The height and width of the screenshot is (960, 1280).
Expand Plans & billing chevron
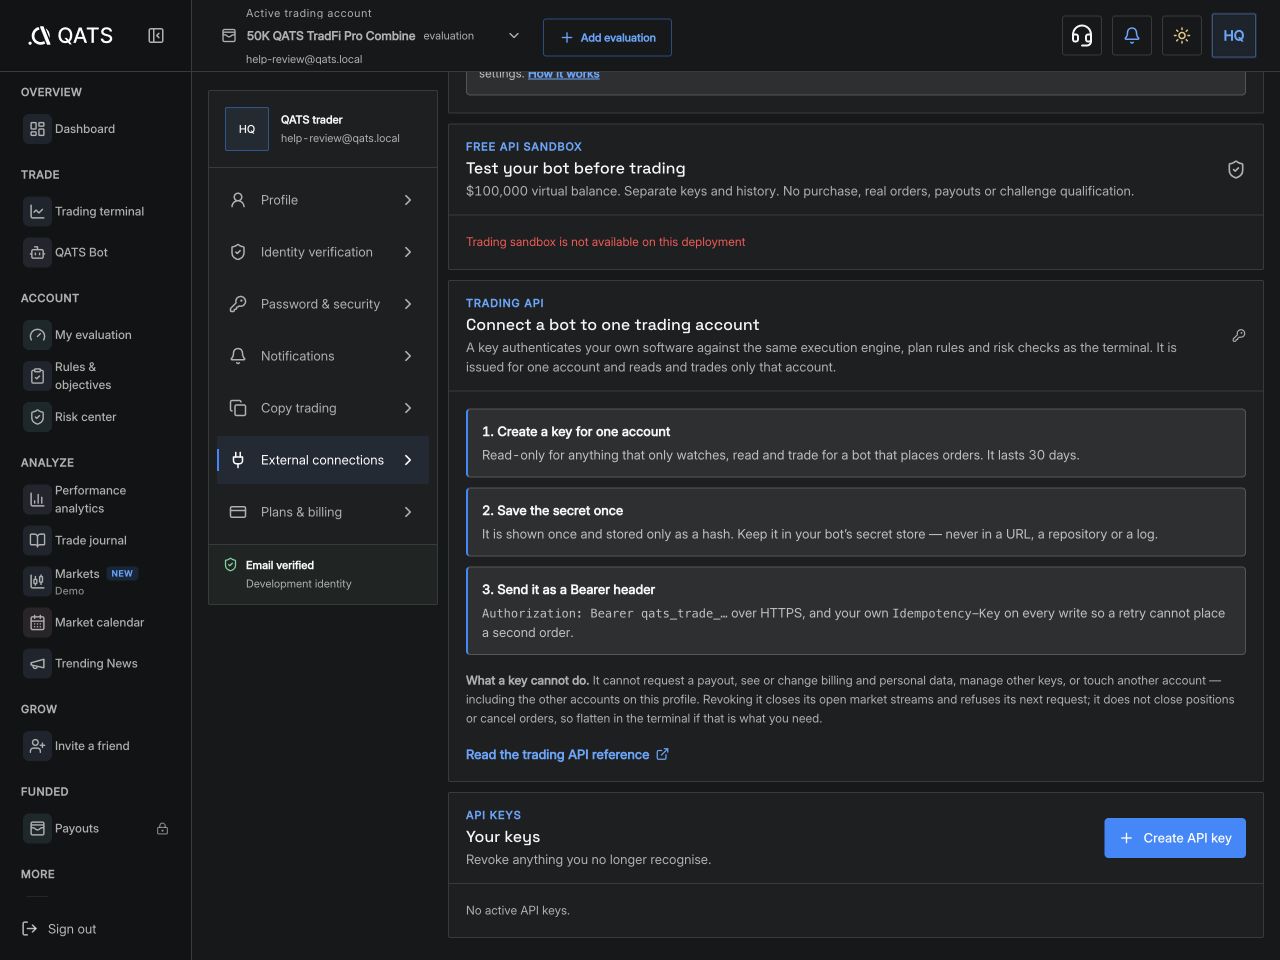(408, 512)
